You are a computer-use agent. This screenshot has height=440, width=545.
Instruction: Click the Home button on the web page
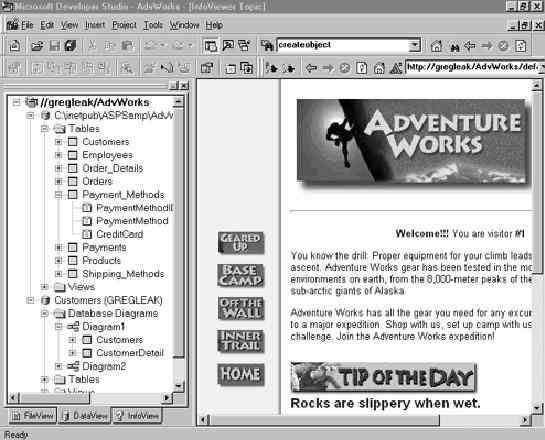[241, 374]
